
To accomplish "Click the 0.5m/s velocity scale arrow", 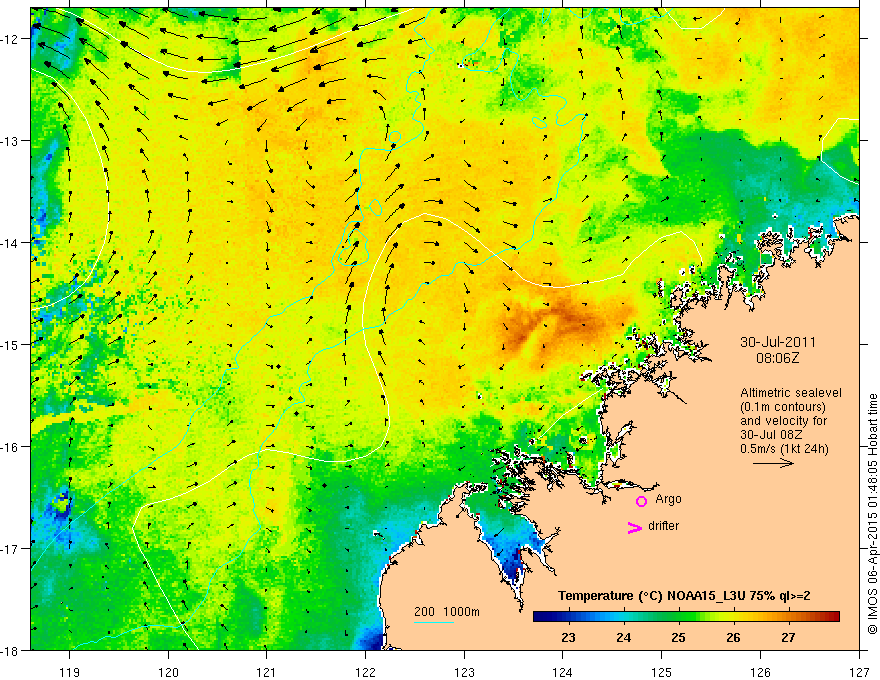I will click(x=773, y=463).
